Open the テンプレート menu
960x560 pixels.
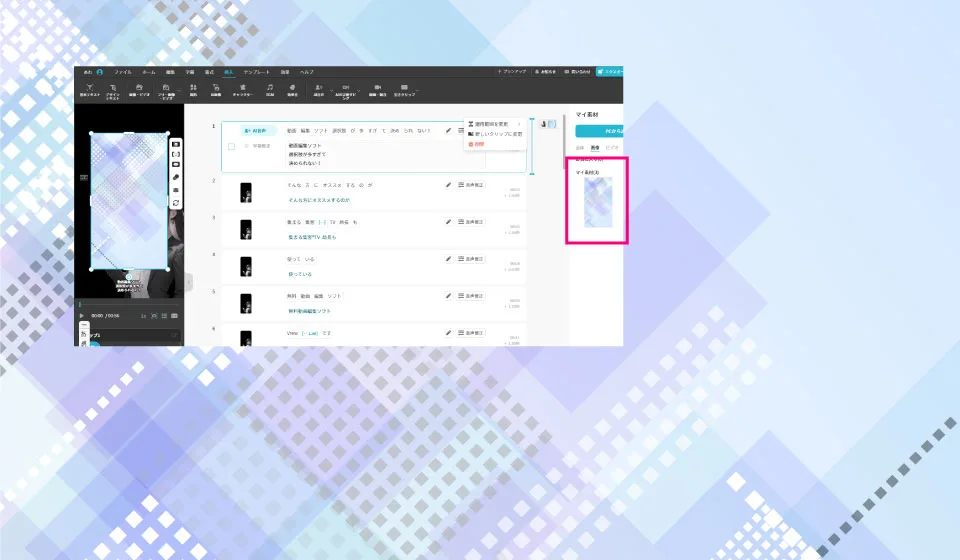(257, 72)
